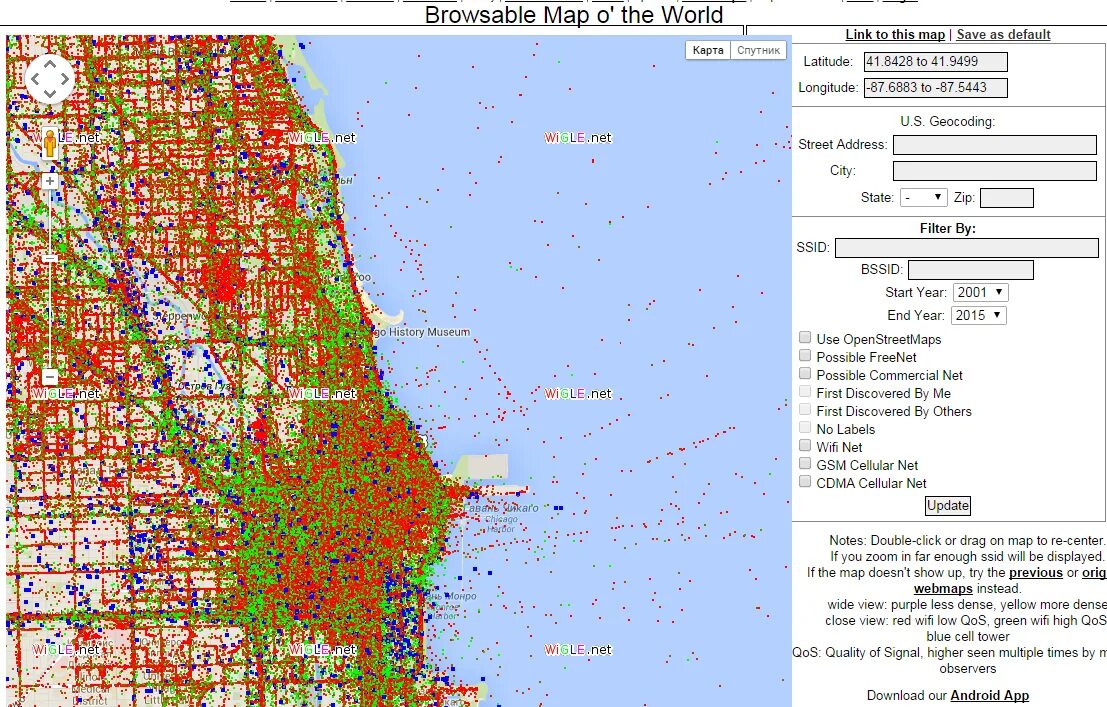Screen dimensions: 1107x707
Task: Click the Zip code field
Action: [x=1007, y=198]
